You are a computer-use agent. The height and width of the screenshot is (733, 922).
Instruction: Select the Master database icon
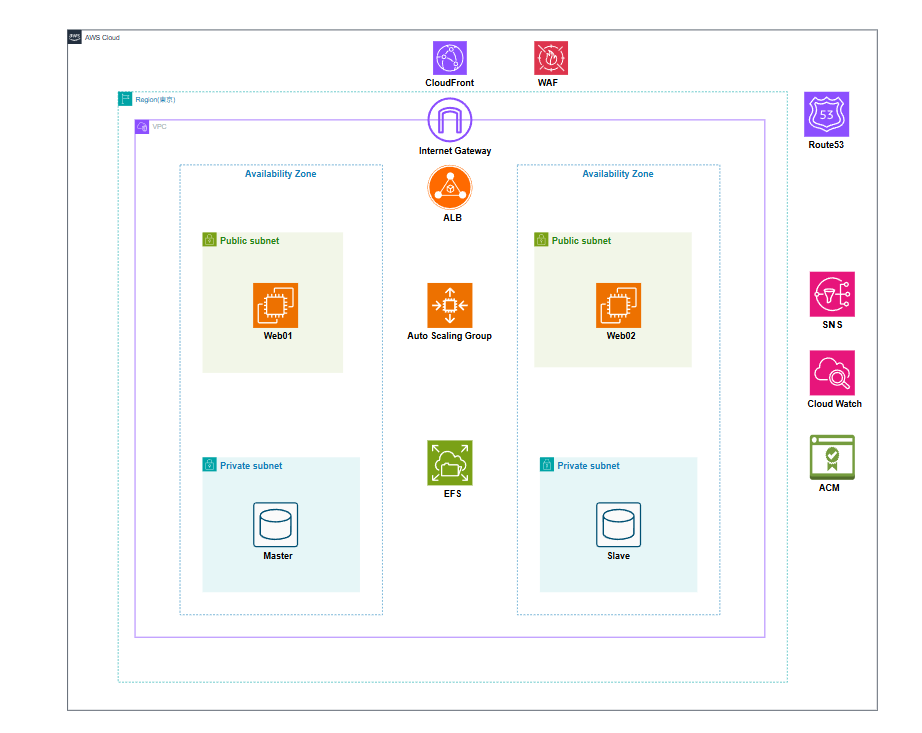[275, 524]
